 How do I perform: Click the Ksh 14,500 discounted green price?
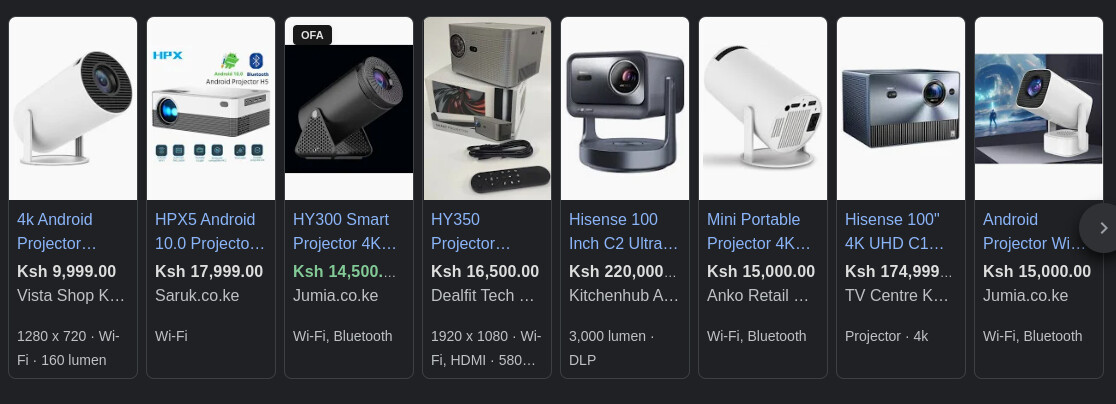point(344,272)
